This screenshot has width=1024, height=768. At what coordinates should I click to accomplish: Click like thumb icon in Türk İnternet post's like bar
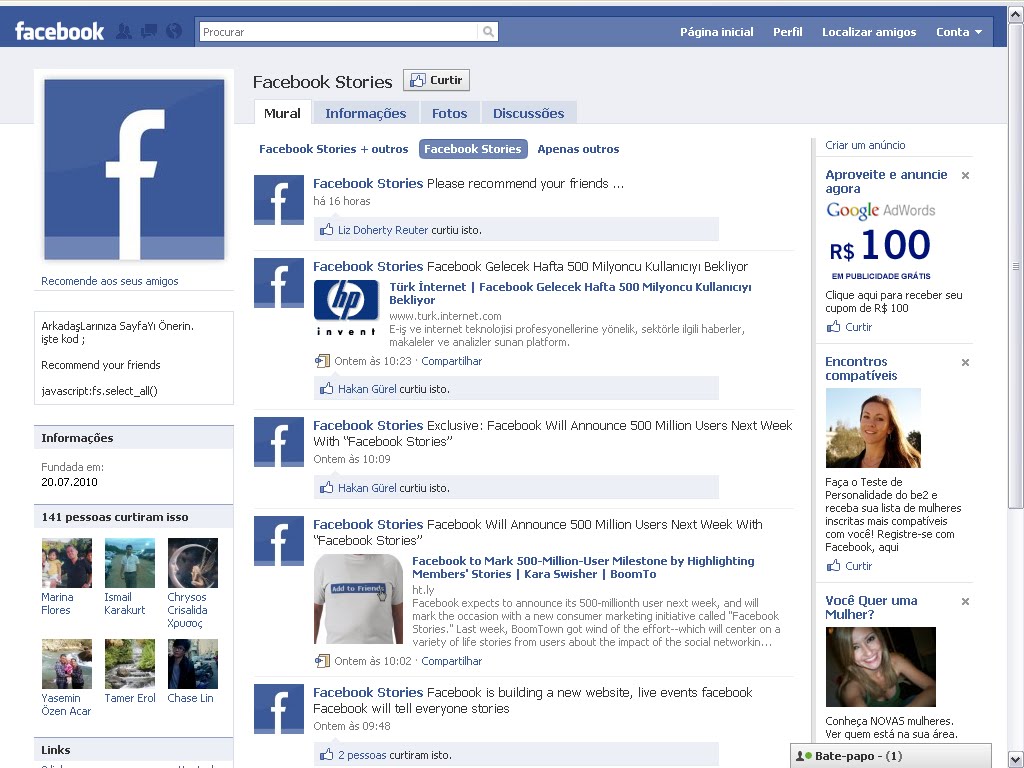pos(327,389)
